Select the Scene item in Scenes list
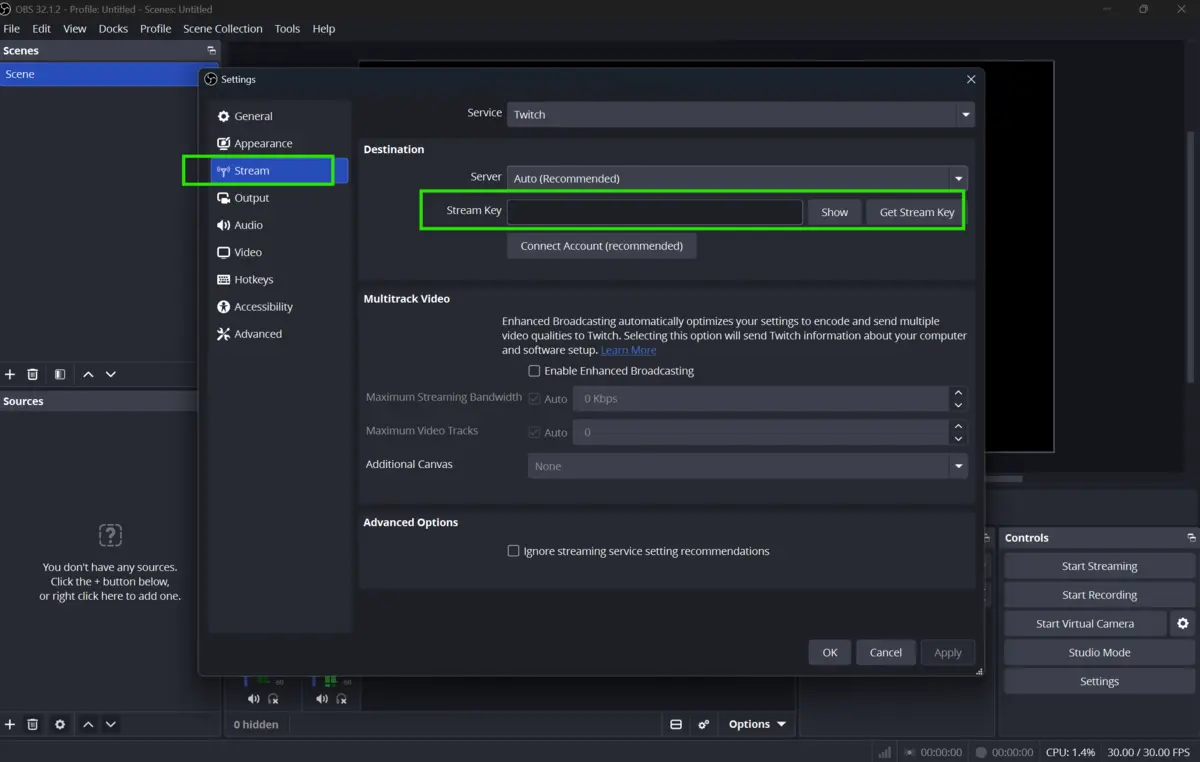 tap(100, 74)
